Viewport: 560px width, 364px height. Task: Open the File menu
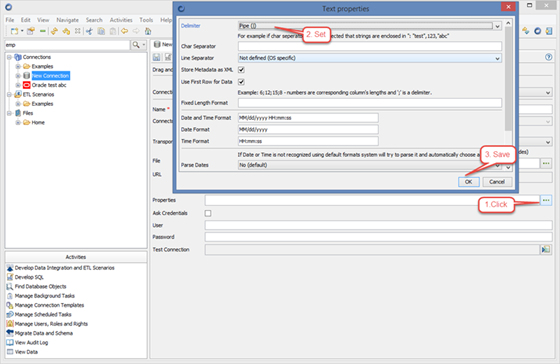(10, 20)
